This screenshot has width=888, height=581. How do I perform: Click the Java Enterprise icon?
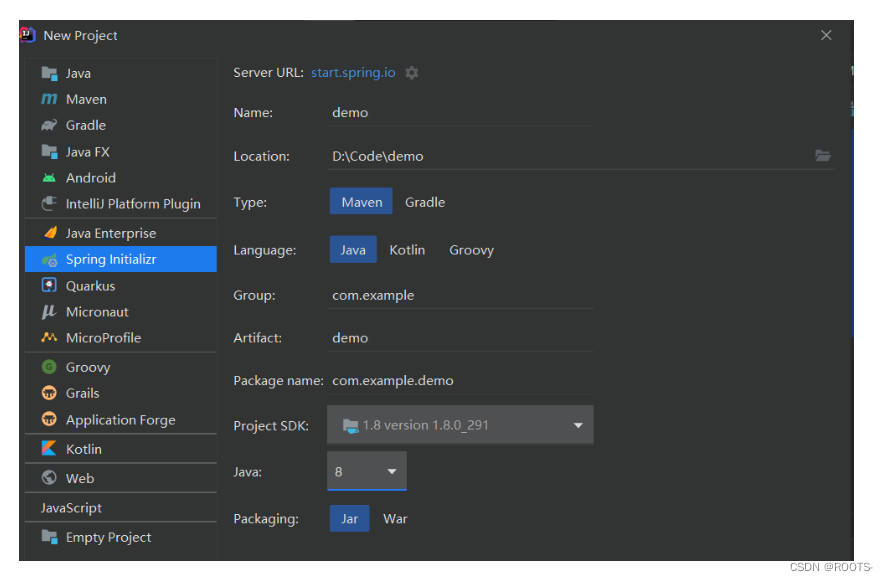click(50, 233)
